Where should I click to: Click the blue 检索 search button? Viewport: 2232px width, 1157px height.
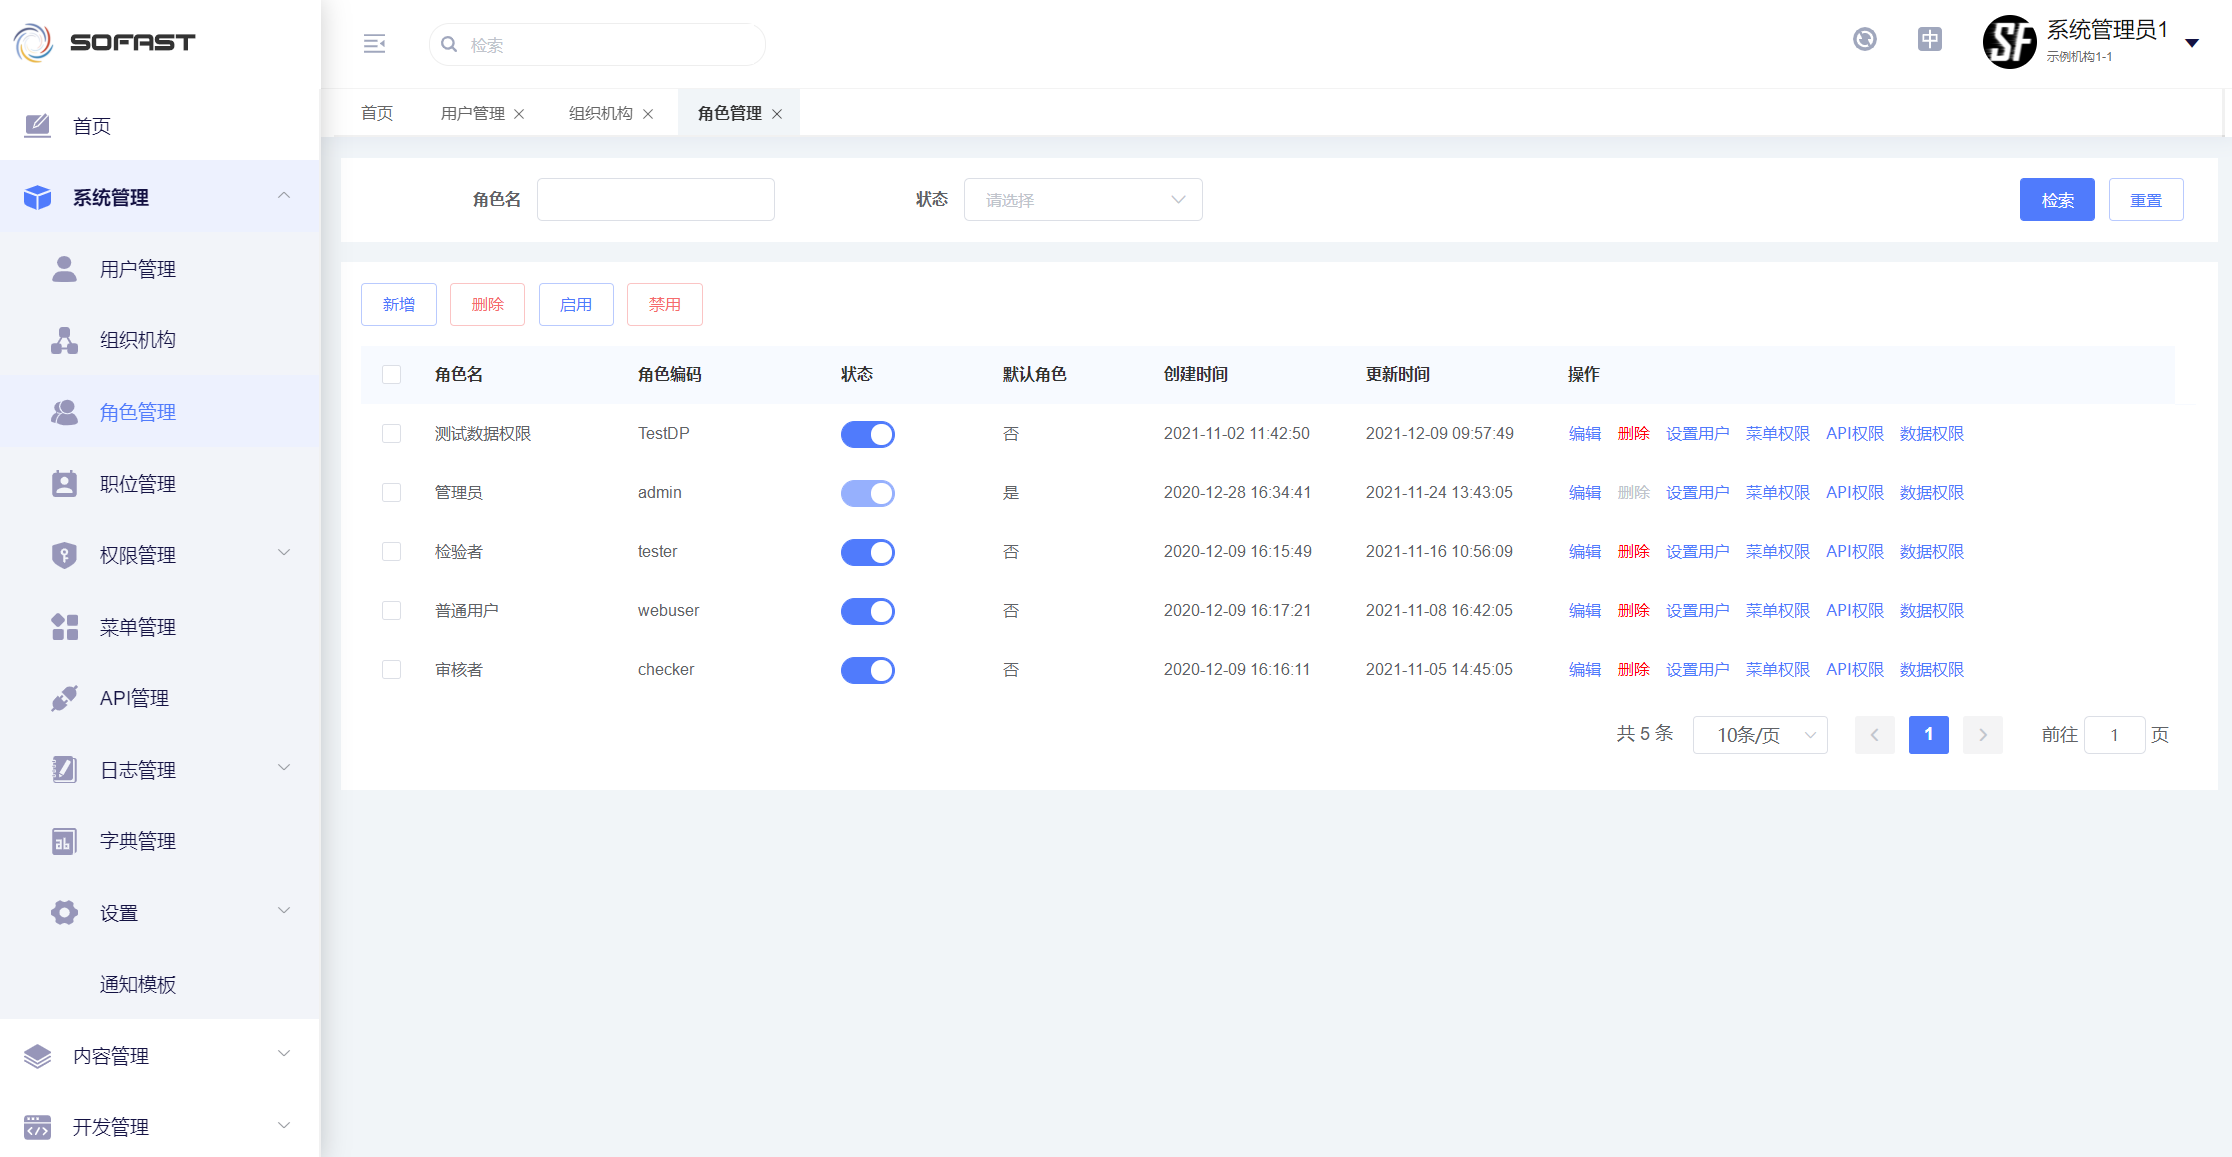2056,200
